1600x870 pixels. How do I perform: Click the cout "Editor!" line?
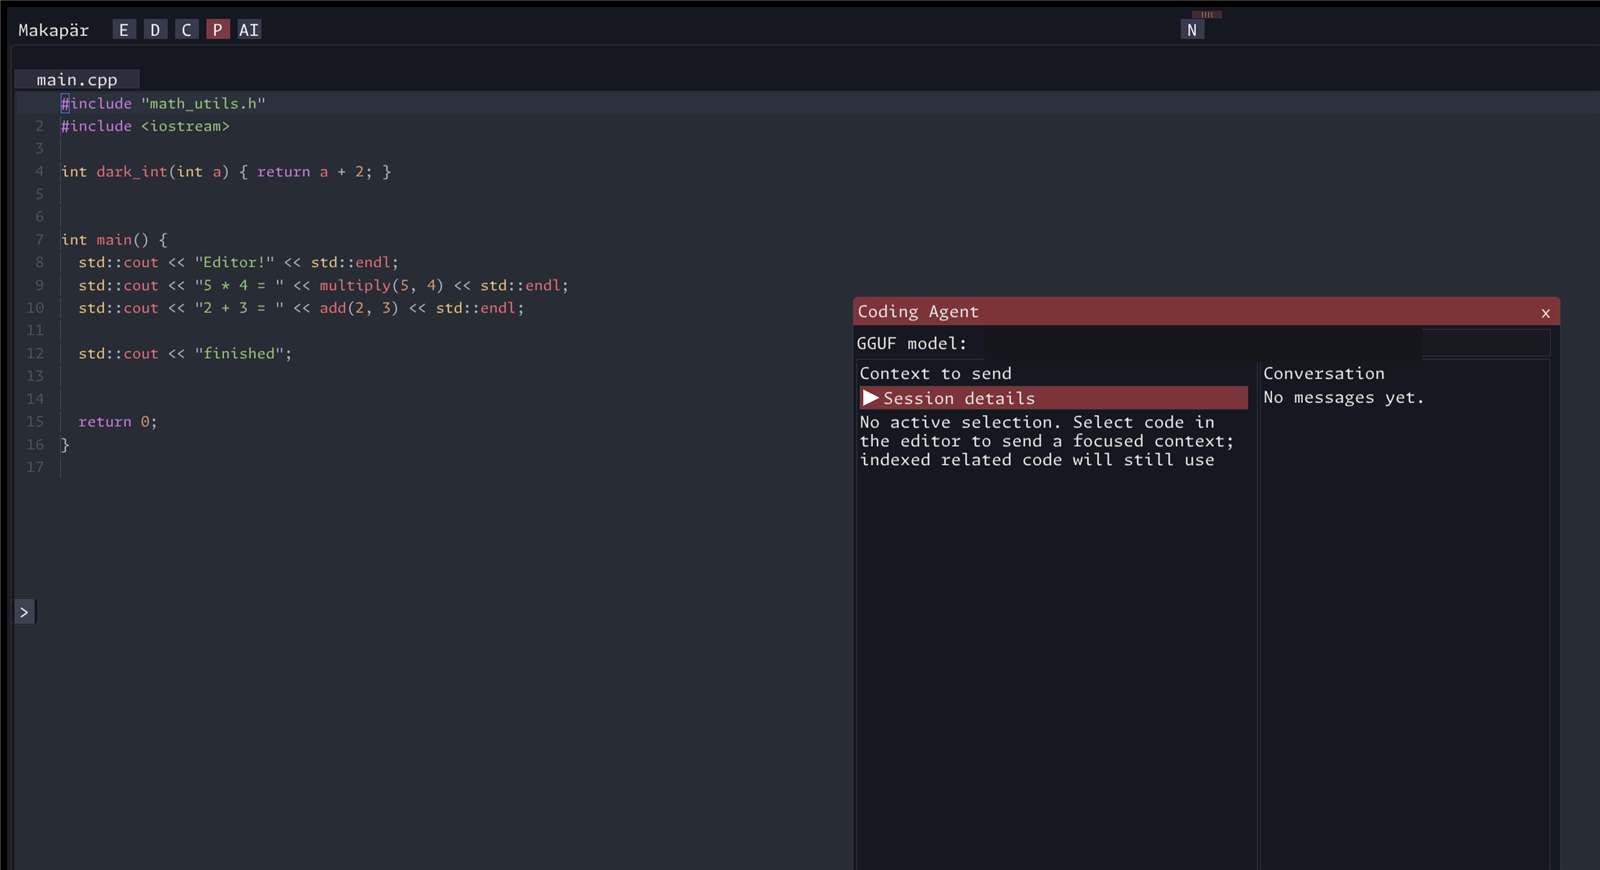pos(238,262)
